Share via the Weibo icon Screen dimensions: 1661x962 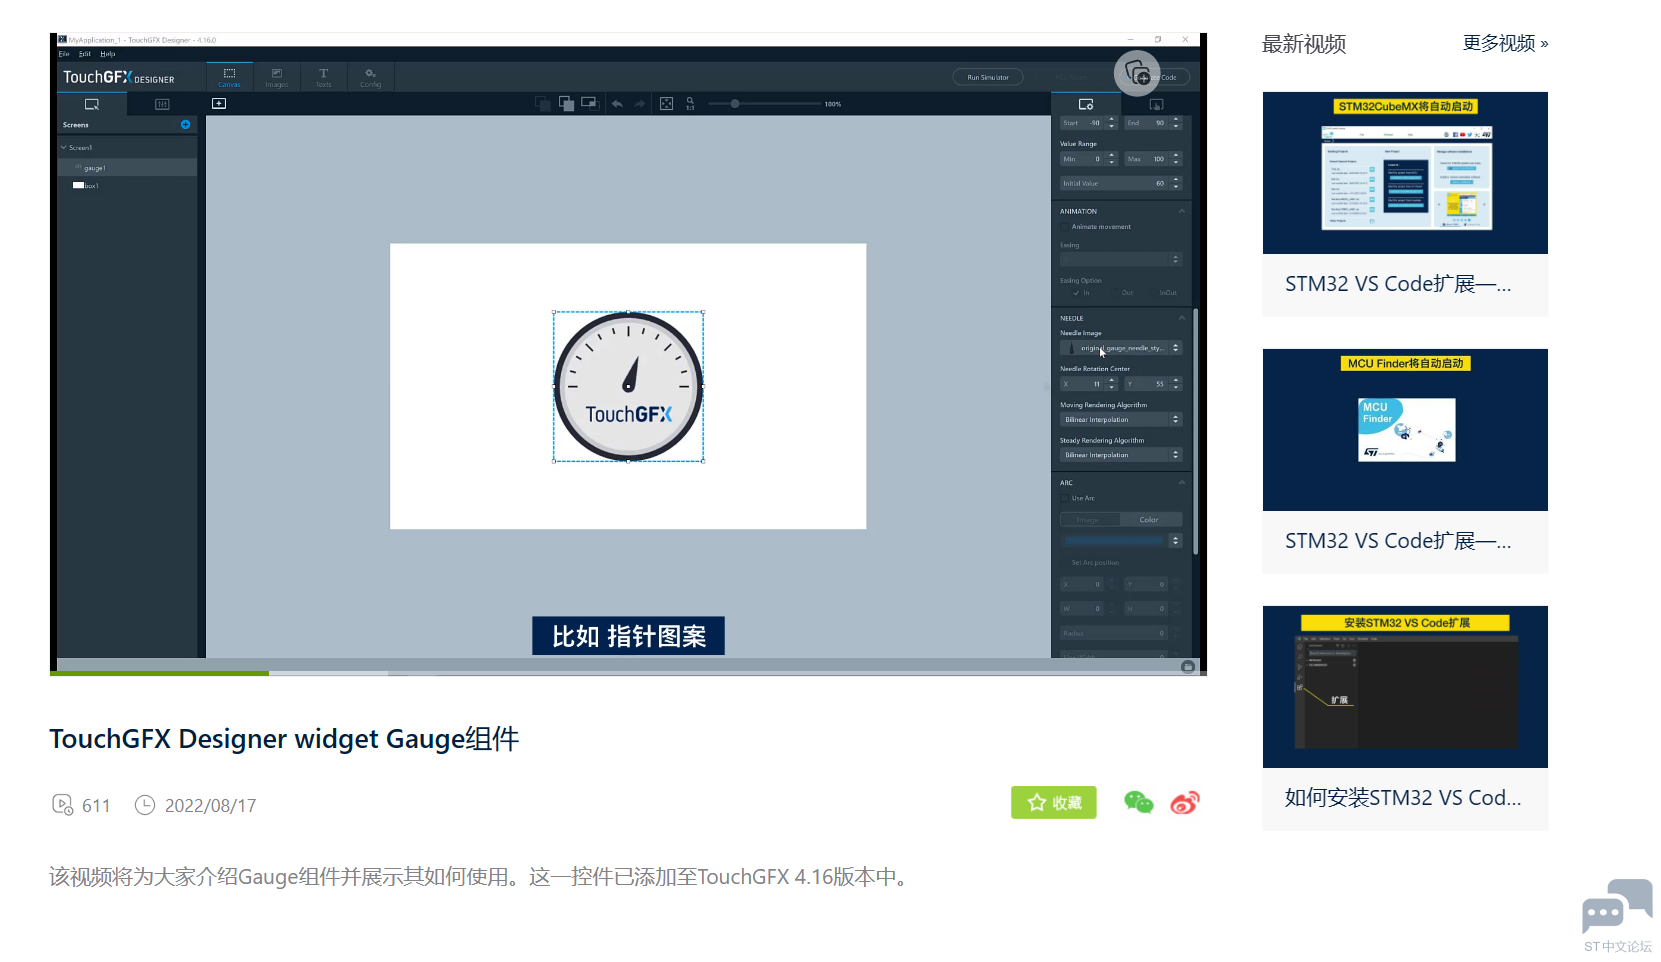tap(1185, 802)
